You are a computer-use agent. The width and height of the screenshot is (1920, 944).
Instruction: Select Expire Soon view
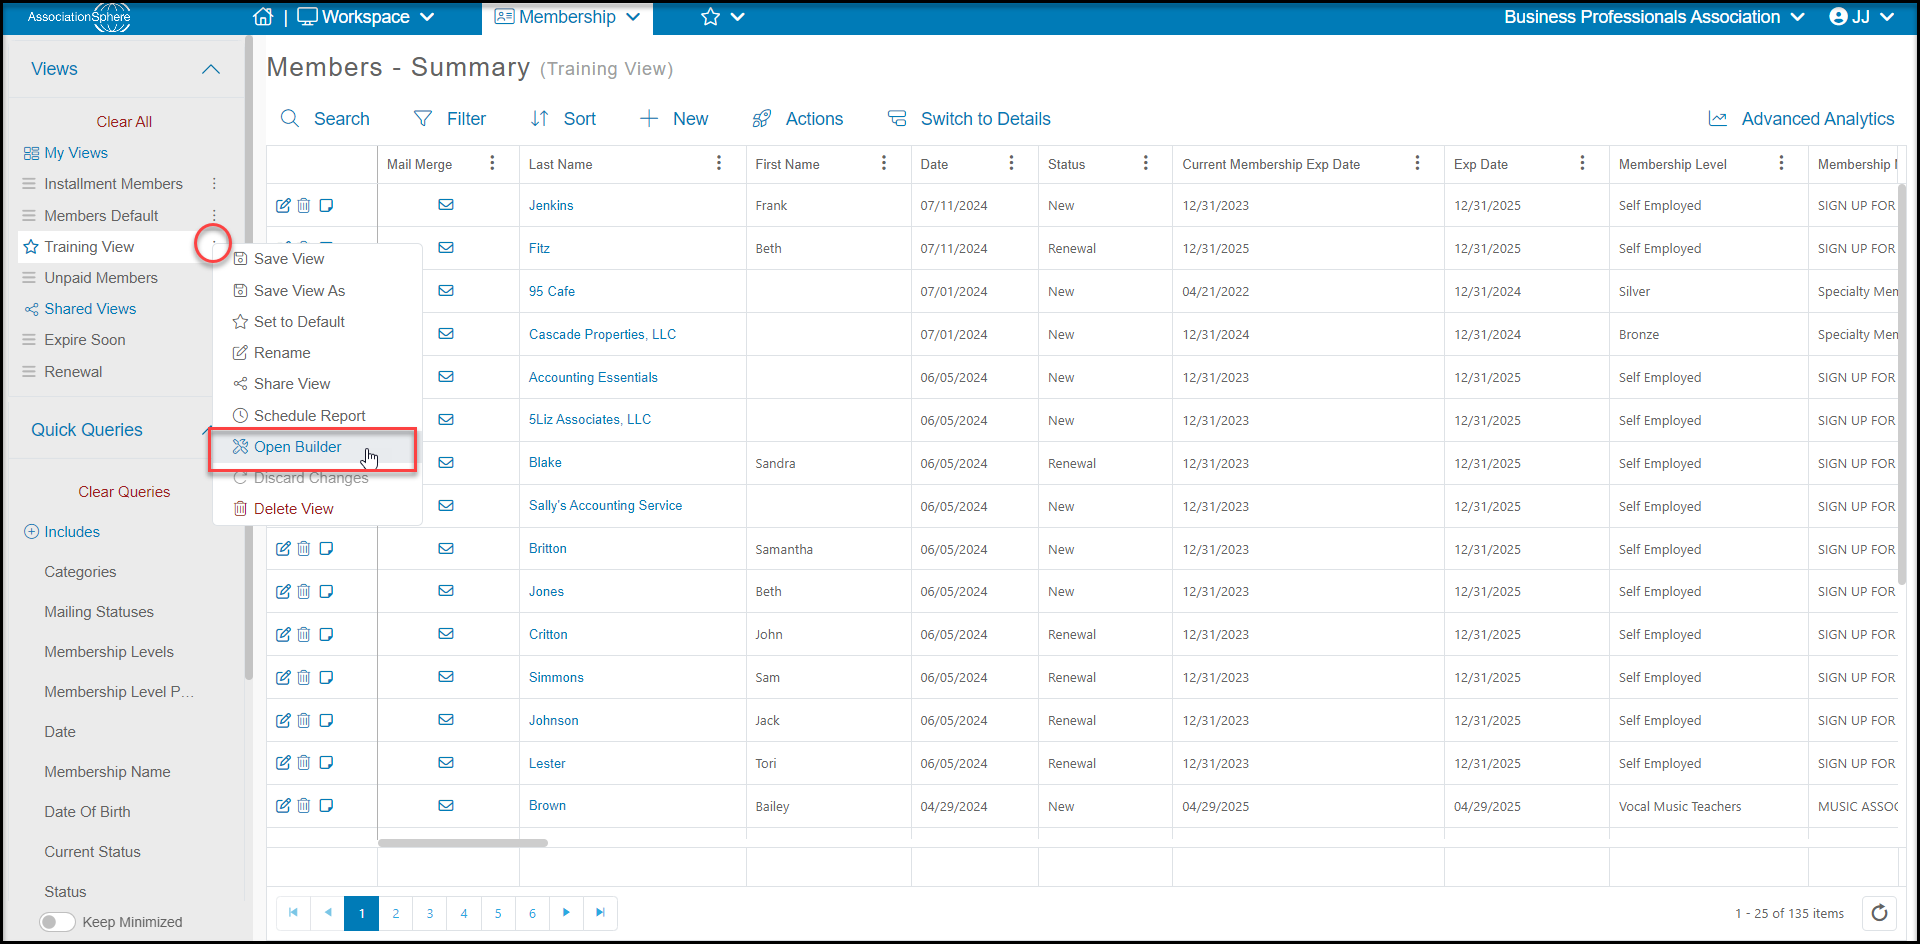click(85, 340)
